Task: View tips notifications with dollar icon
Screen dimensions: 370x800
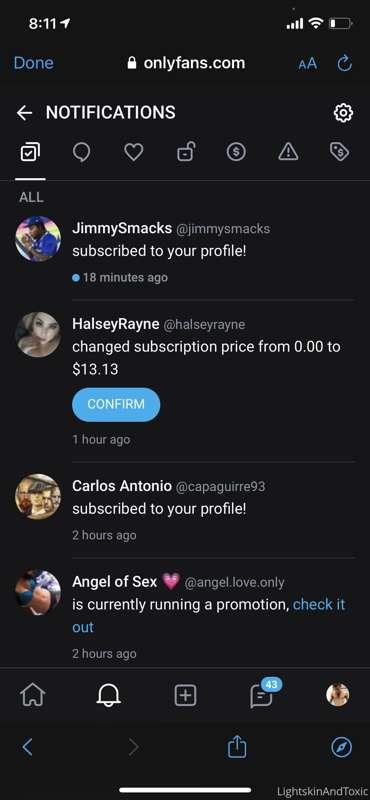Action: tap(236, 152)
